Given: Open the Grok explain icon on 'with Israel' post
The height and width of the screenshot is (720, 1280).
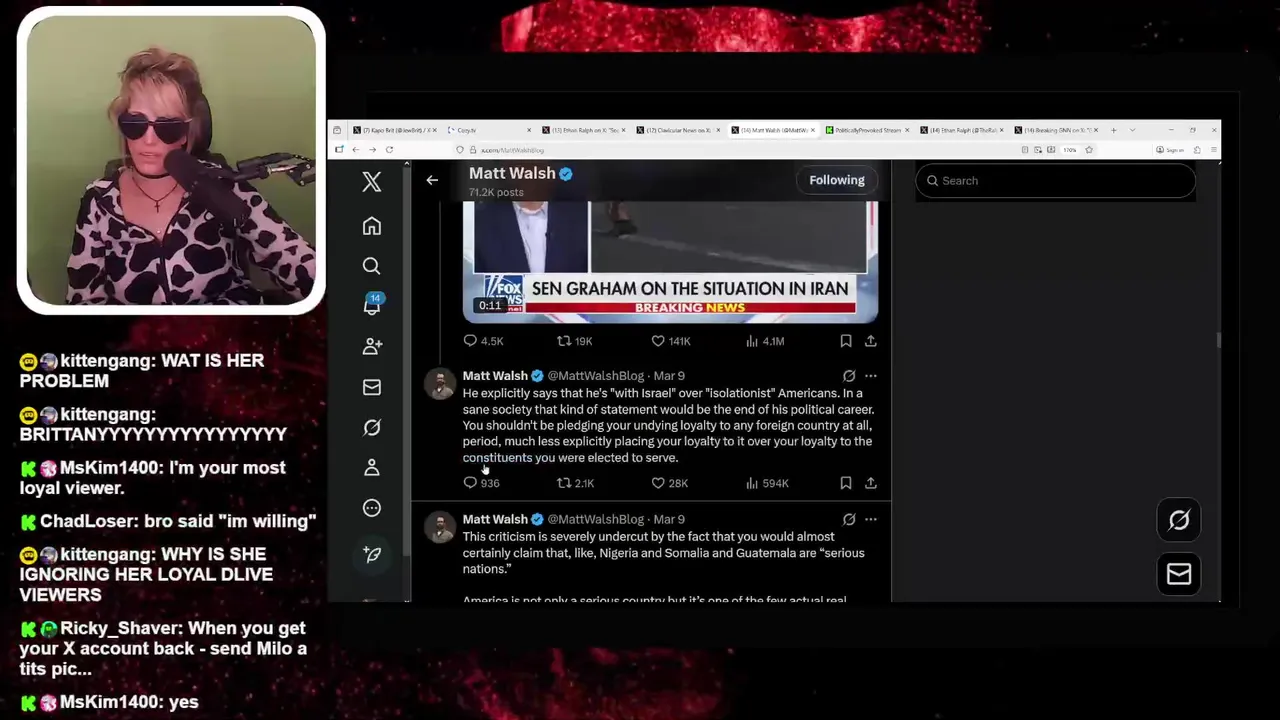Looking at the screenshot, I should [849, 376].
